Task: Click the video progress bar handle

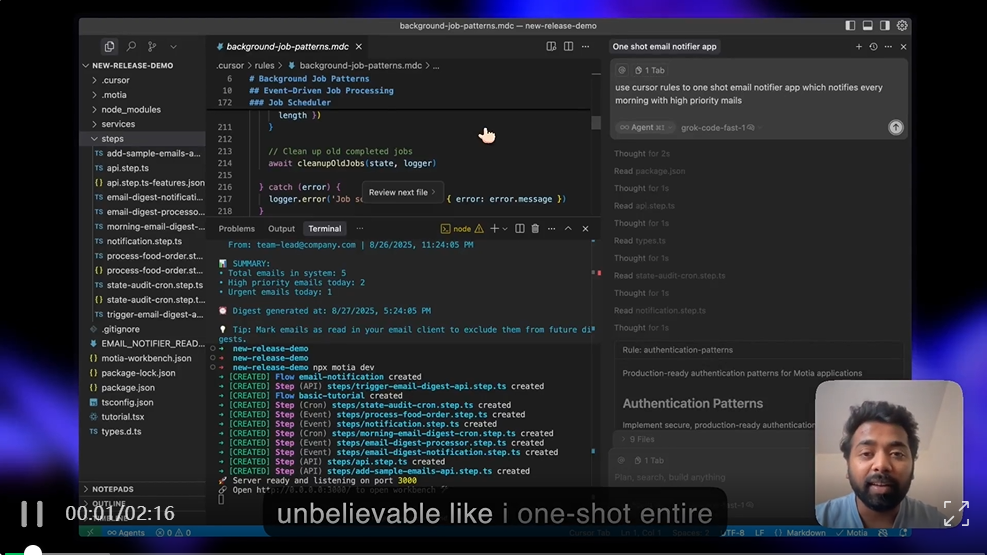Action: tap(33, 552)
